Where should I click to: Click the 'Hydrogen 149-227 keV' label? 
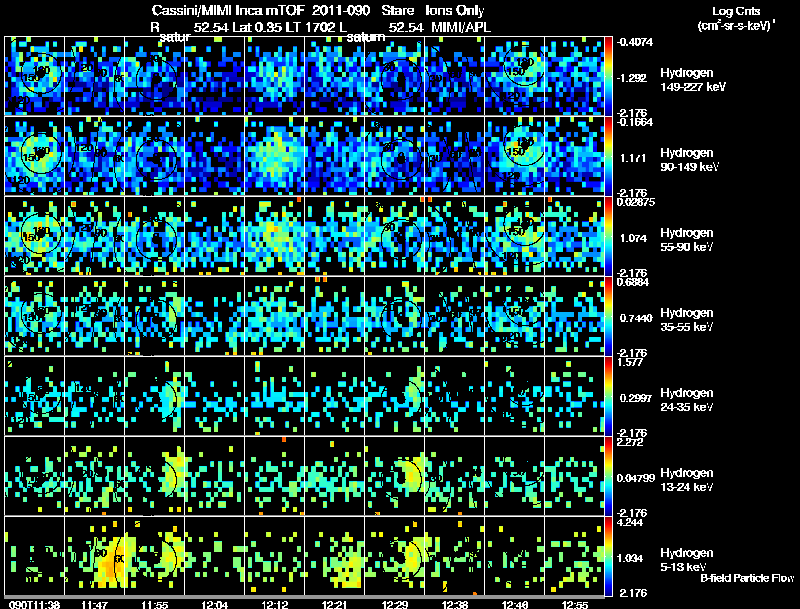coord(692,80)
